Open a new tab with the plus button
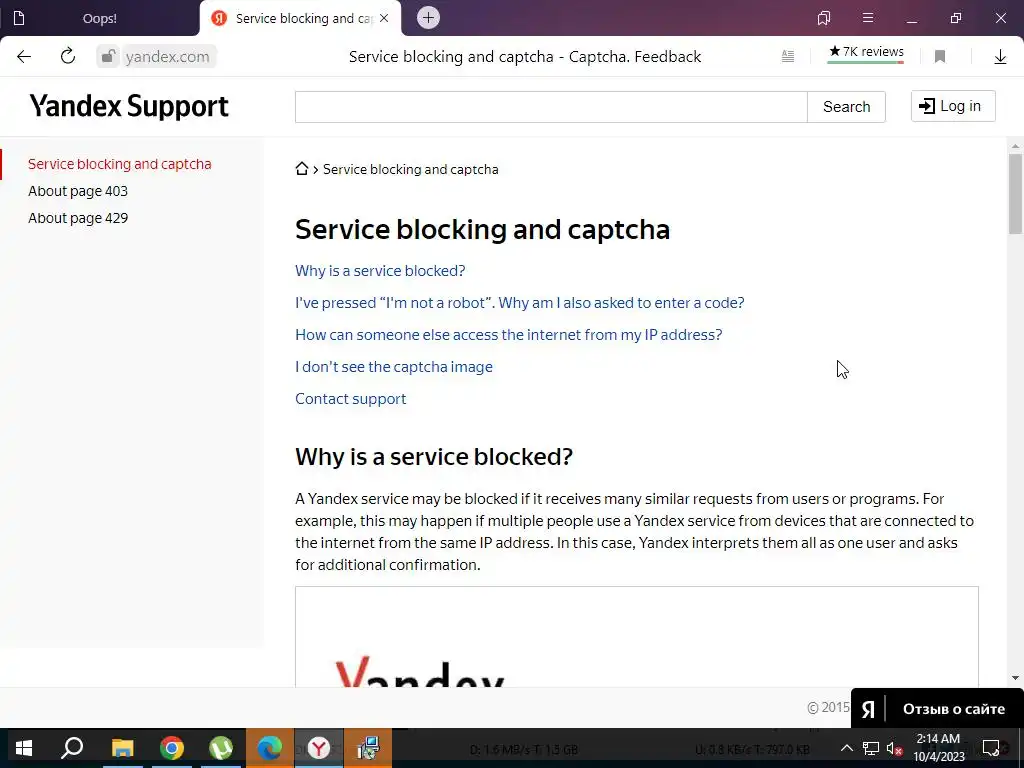This screenshot has width=1024, height=768. [x=428, y=18]
